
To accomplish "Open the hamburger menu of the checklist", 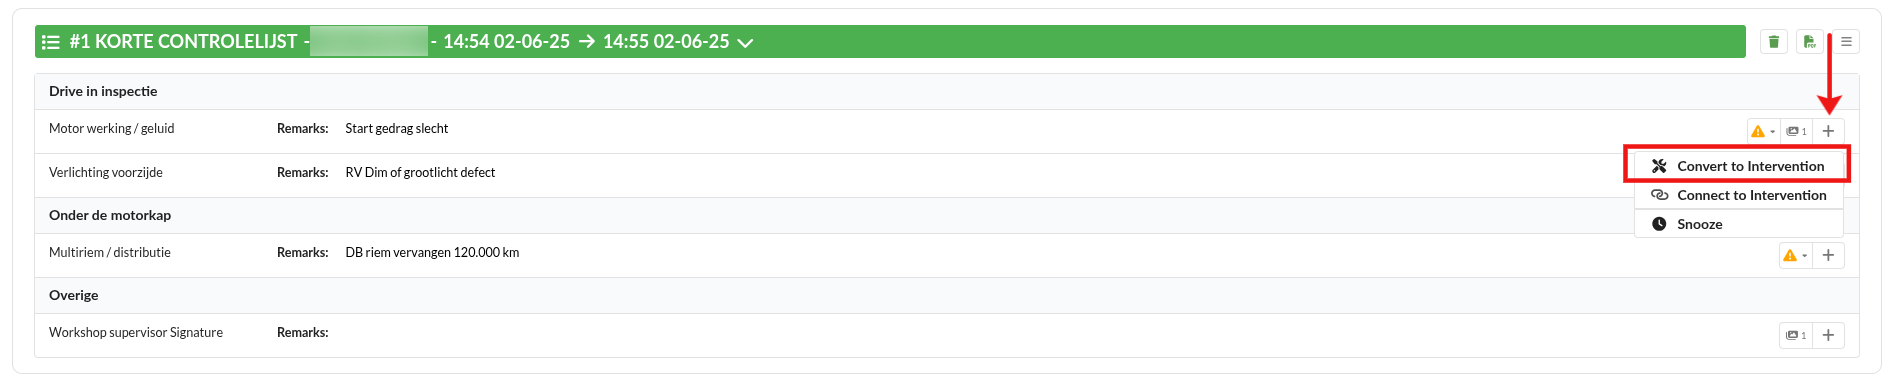I will coord(1846,42).
